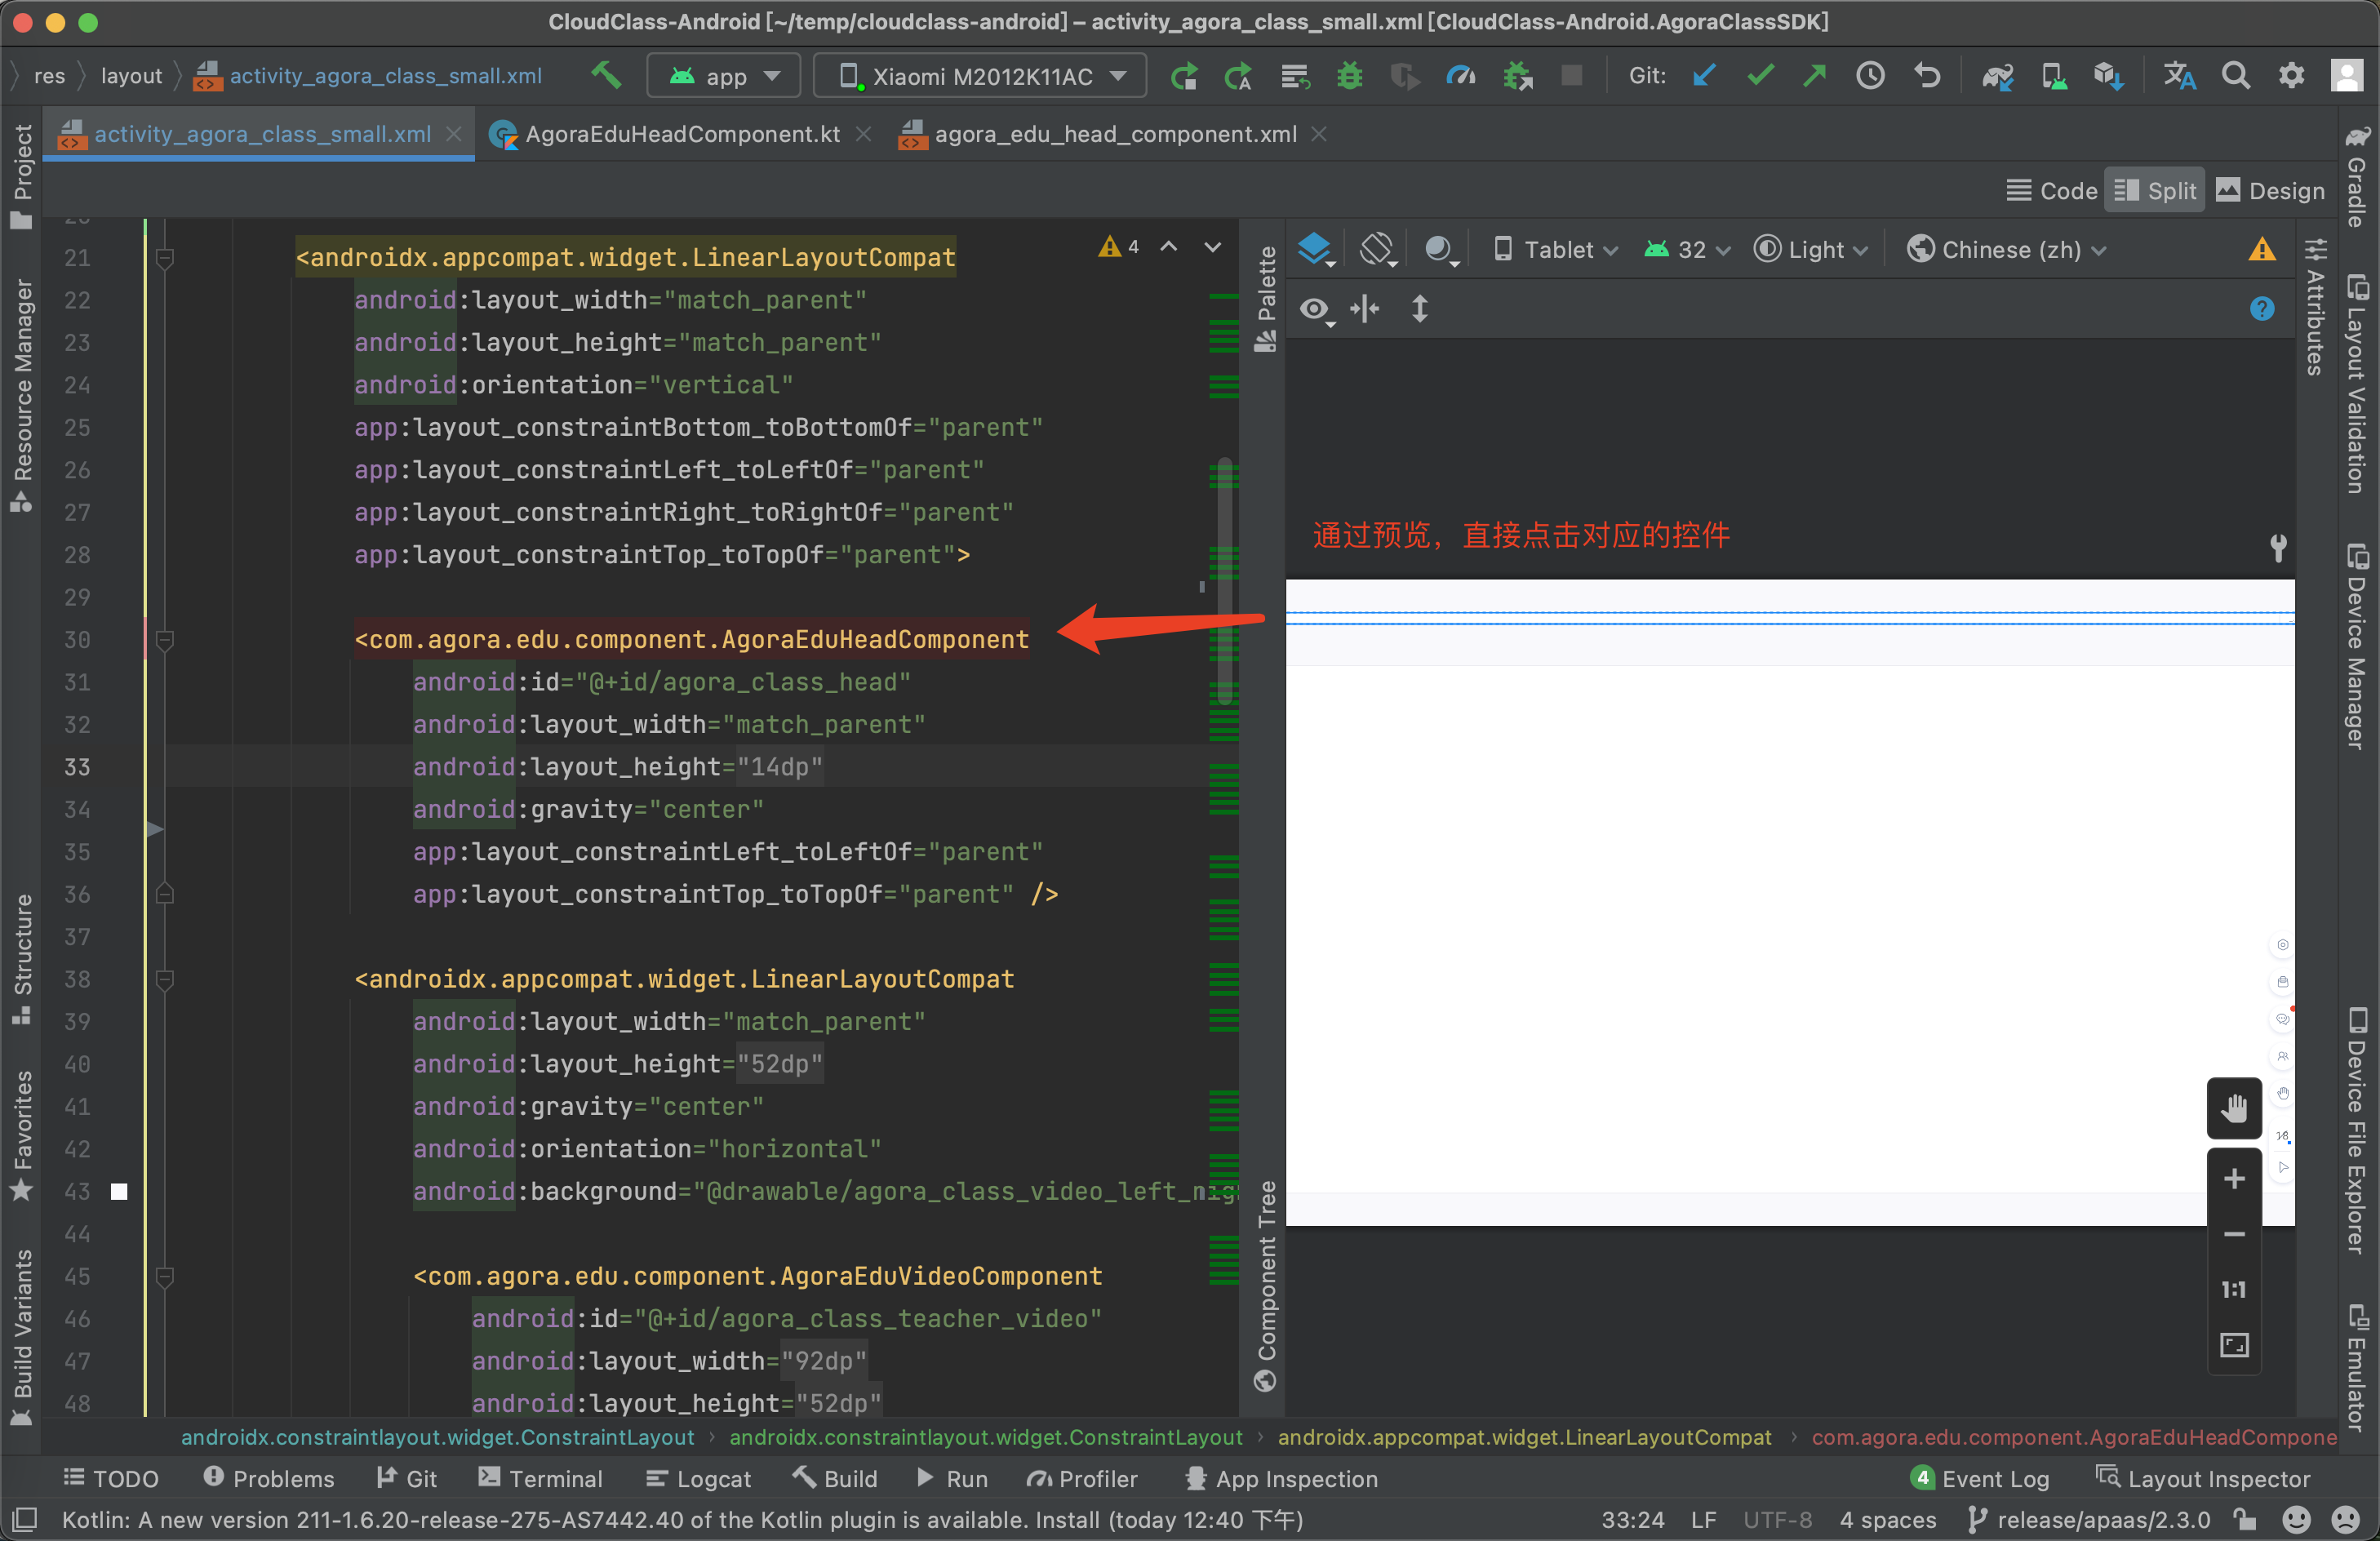Close the activity_agora_class_small.xml tab
The height and width of the screenshot is (1541, 2380).
click(x=453, y=134)
